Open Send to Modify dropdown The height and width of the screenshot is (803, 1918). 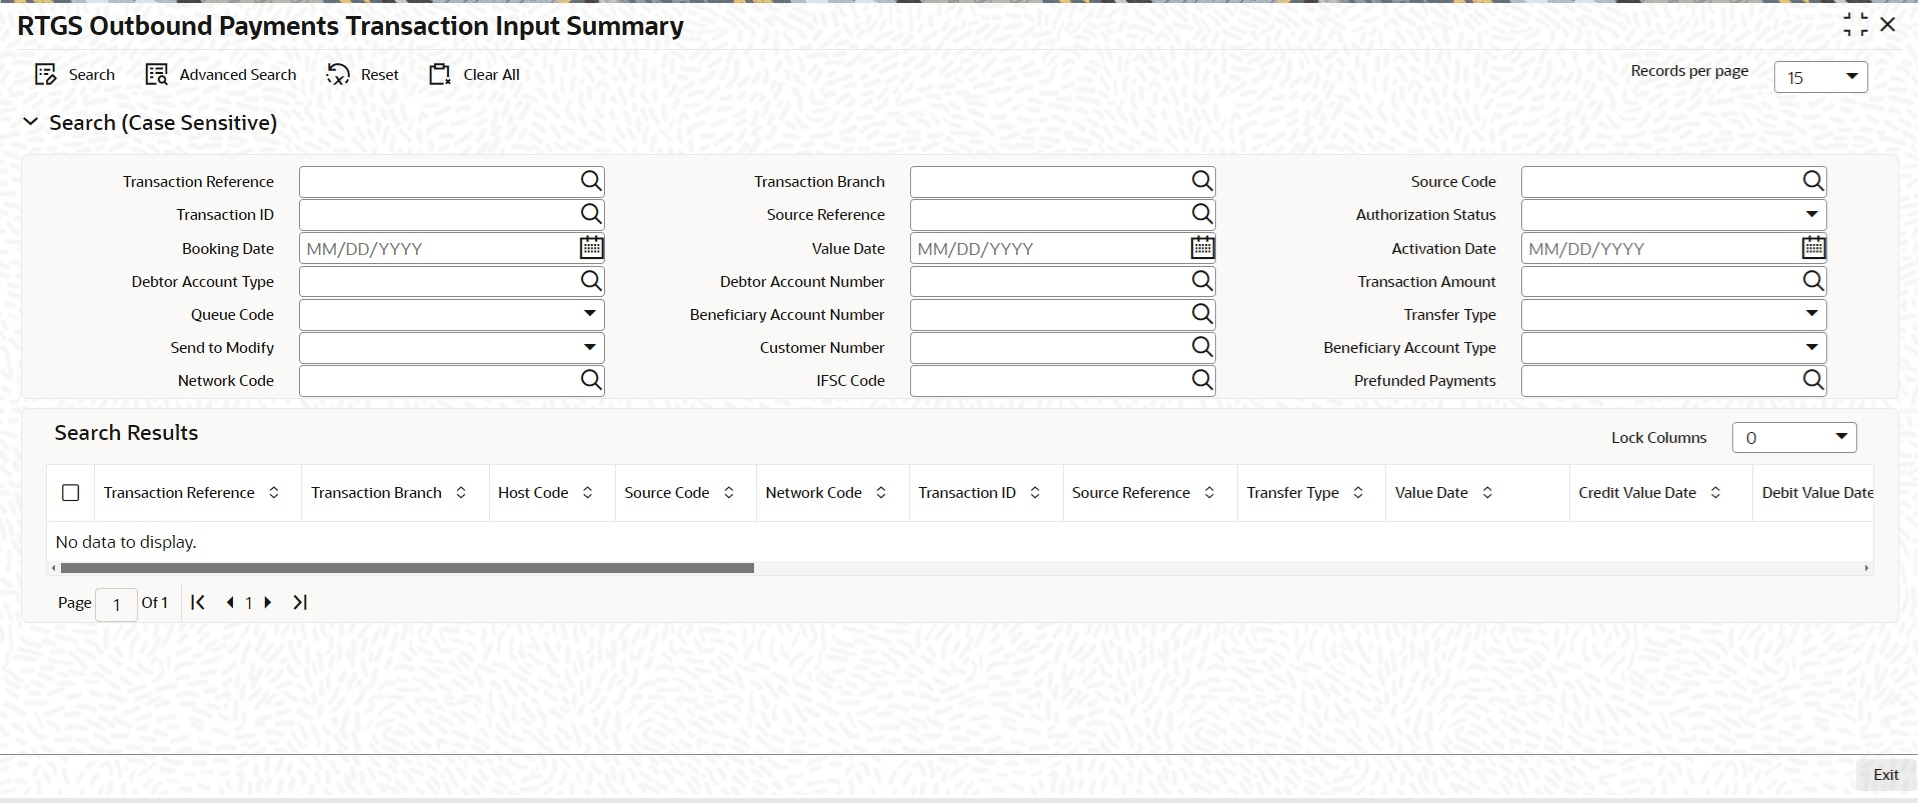click(452, 347)
